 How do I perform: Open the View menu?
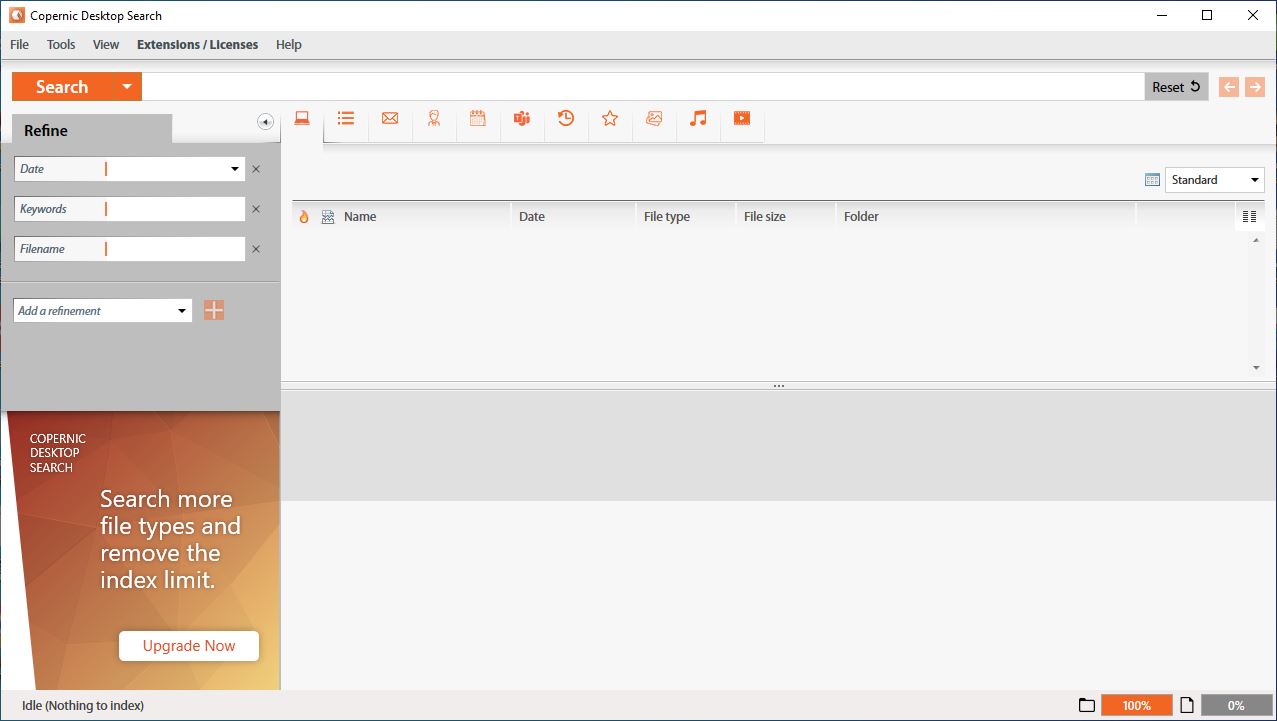(x=106, y=45)
